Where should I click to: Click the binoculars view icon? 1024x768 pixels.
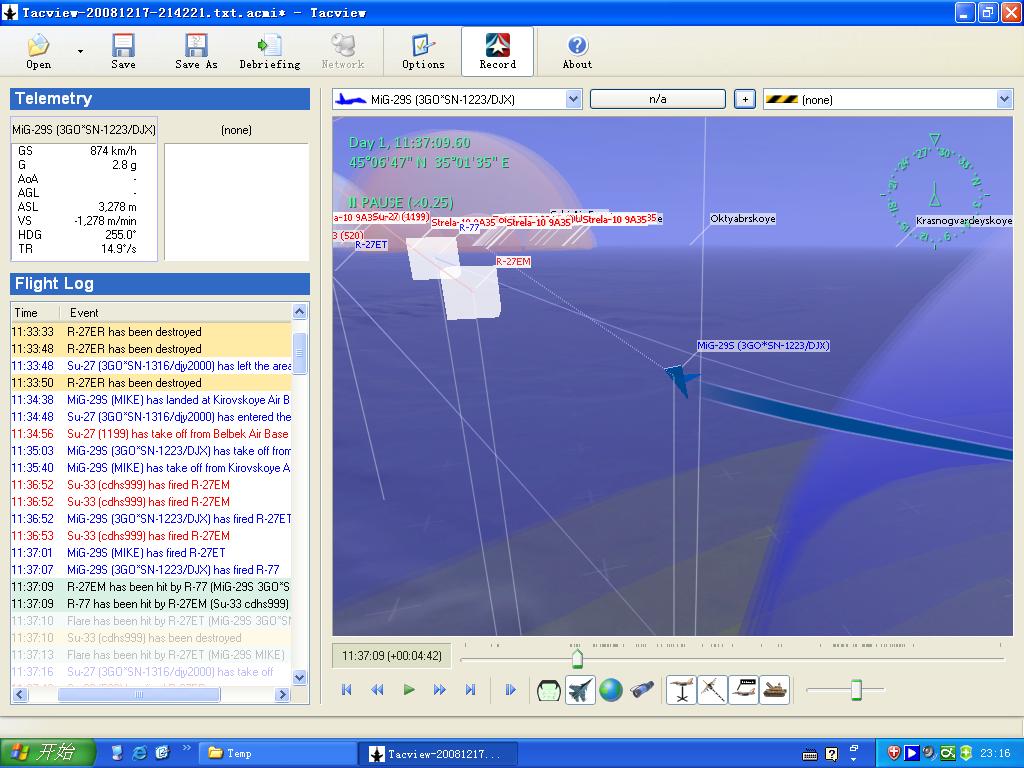(642, 690)
